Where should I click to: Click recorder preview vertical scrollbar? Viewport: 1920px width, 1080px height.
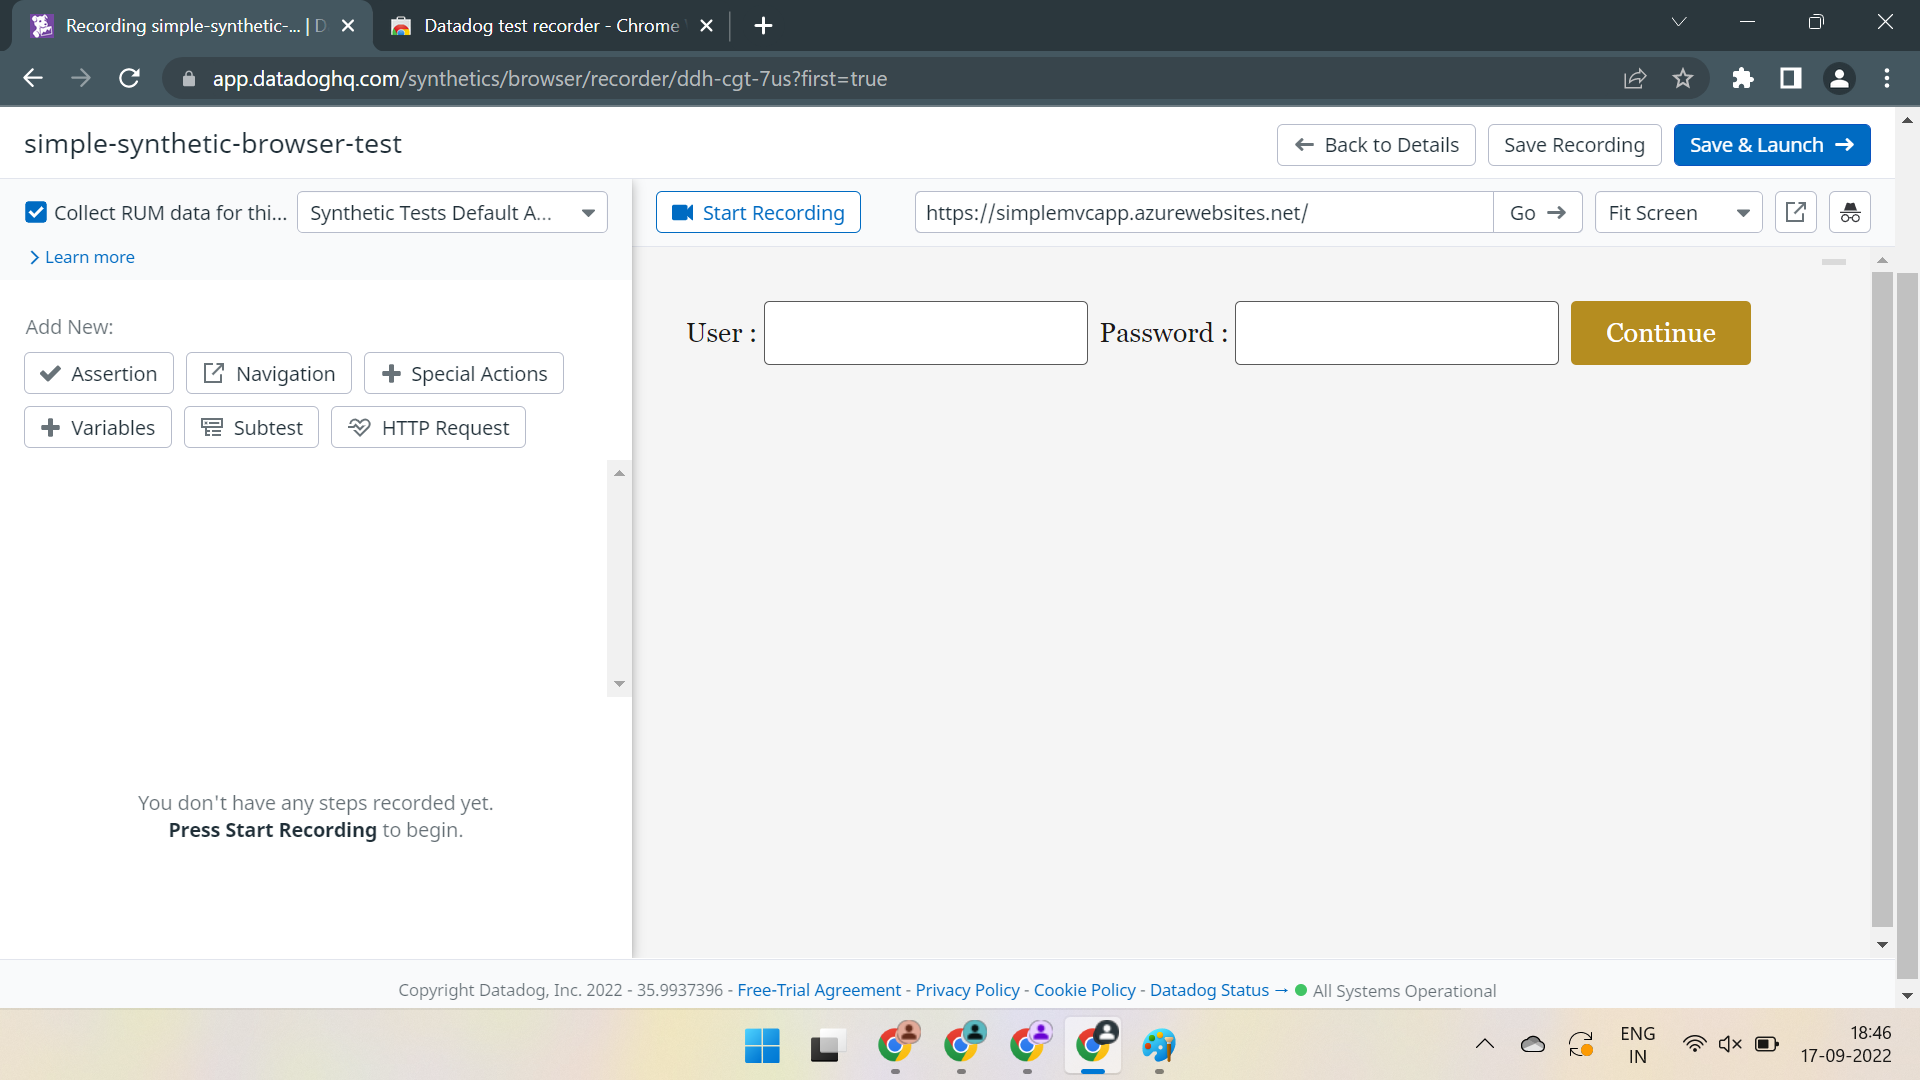[x=1882, y=598]
